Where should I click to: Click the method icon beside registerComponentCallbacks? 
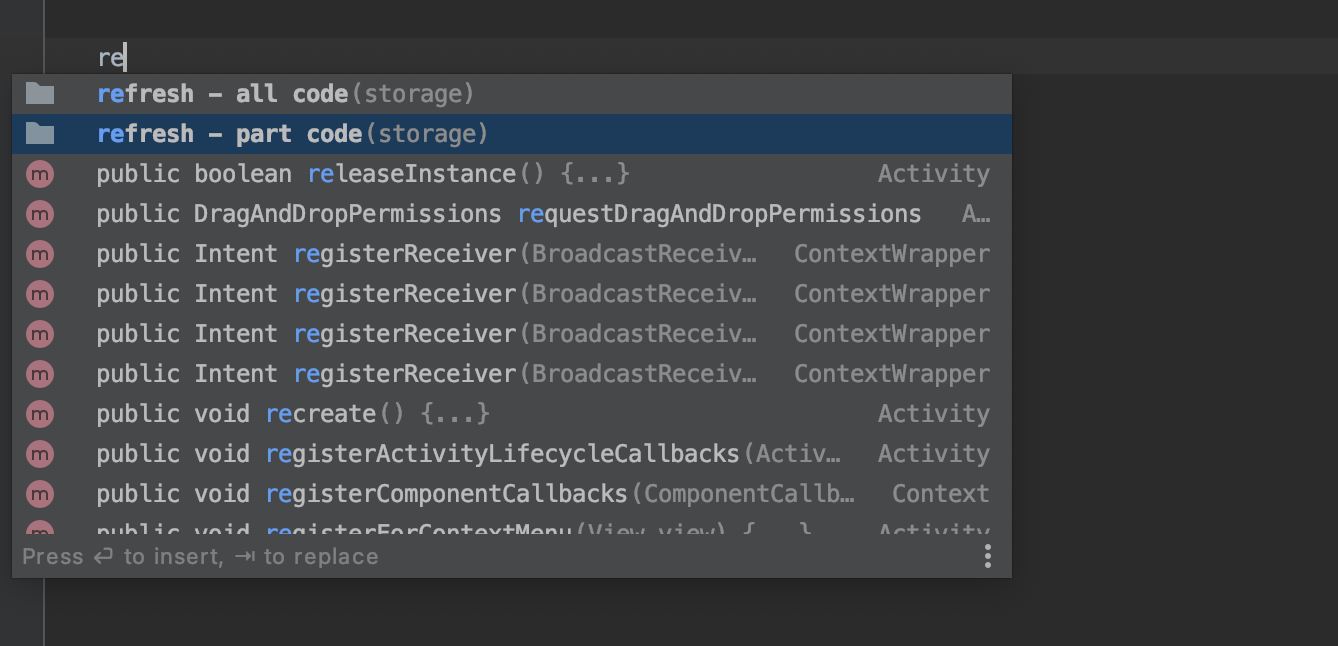click(40, 494)
